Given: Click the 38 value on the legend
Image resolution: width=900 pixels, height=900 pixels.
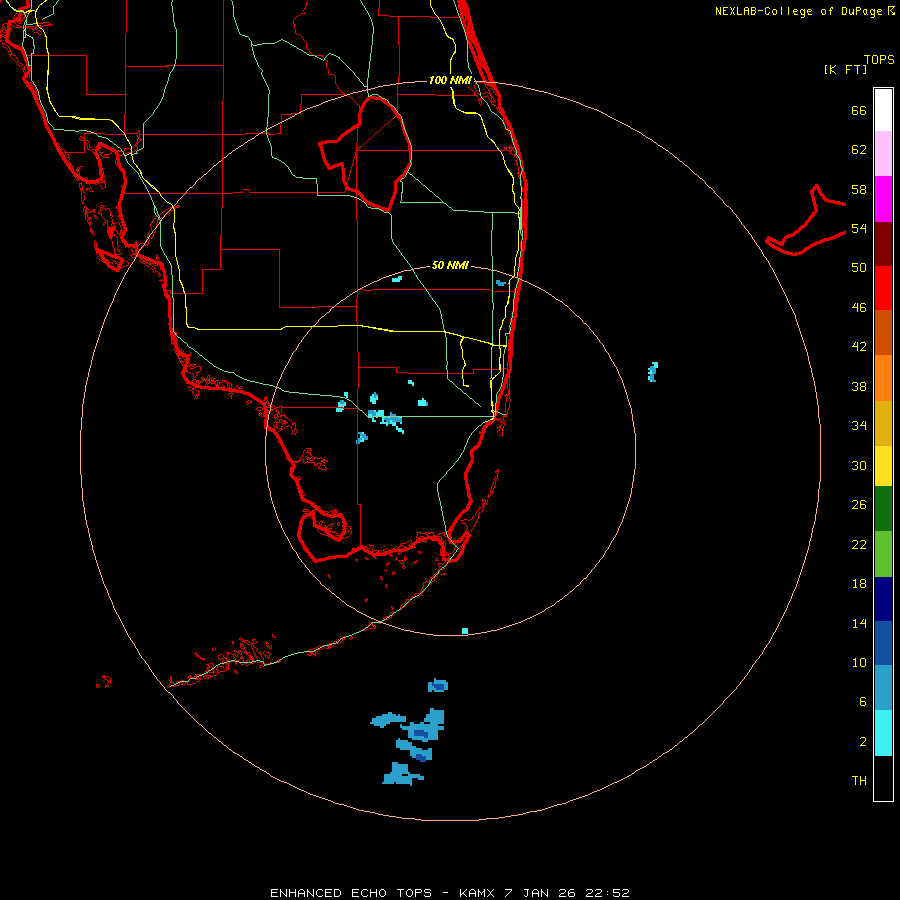Looking at the screenshot, I should (x=859, y=386).
